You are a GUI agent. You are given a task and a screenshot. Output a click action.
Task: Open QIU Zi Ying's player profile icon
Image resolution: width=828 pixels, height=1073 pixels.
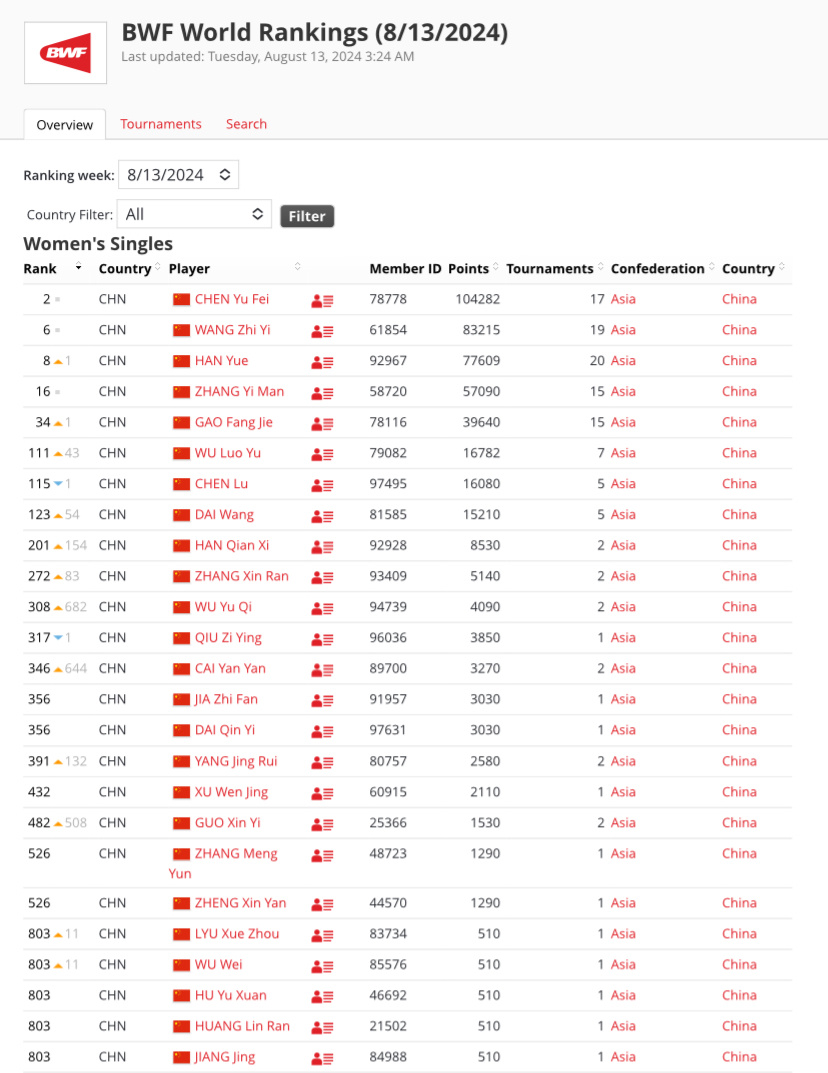click(x=322, y=639)
